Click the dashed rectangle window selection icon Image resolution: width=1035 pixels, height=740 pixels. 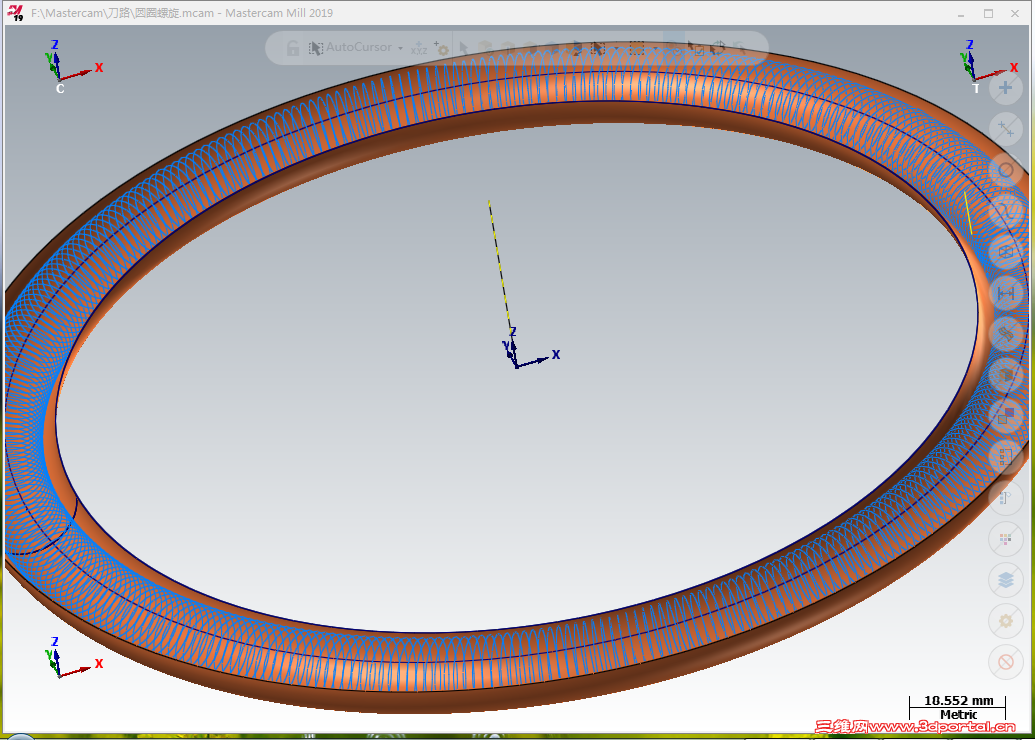tap(637, 48)
